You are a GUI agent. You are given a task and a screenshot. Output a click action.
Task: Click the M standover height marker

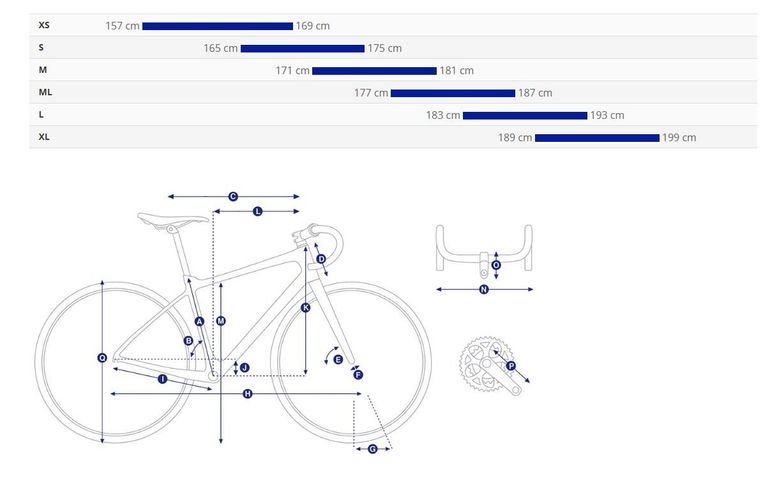click(221, 321)
